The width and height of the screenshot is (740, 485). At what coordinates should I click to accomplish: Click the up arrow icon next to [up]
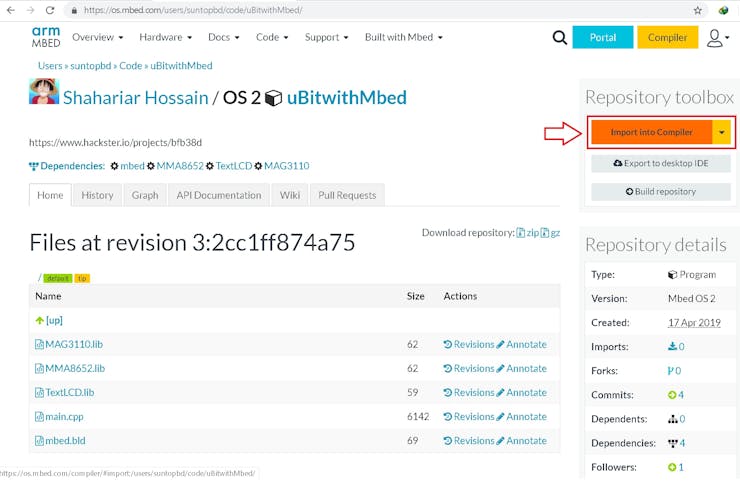pyautogui.click(x=40, y=320)
